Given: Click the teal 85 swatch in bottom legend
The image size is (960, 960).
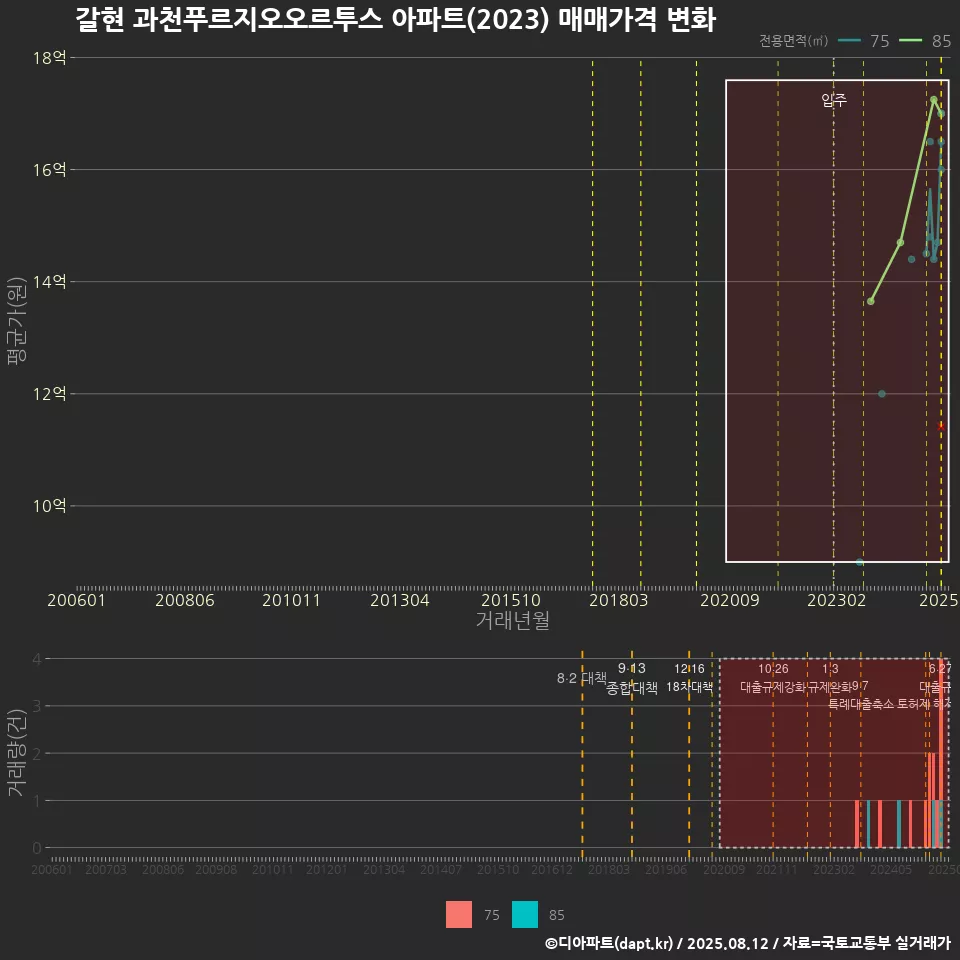Looking at the screenshot, I should click(x=525, y=914).
